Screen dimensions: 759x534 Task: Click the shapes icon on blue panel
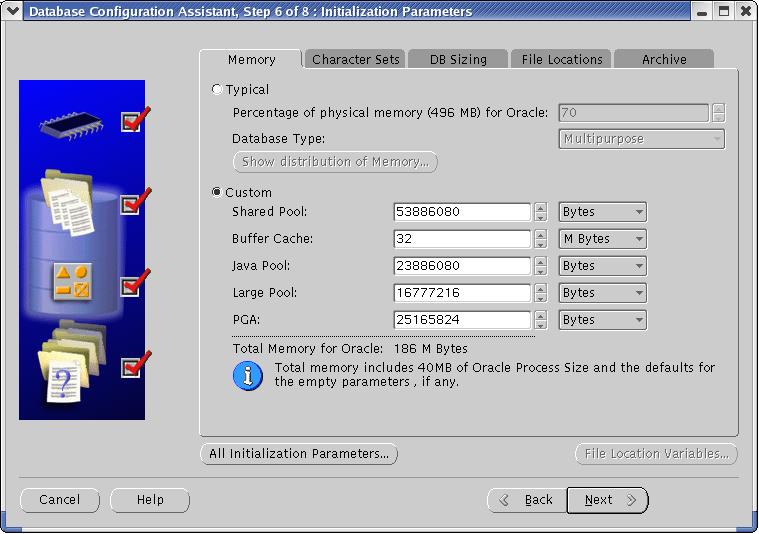(71, 281)
